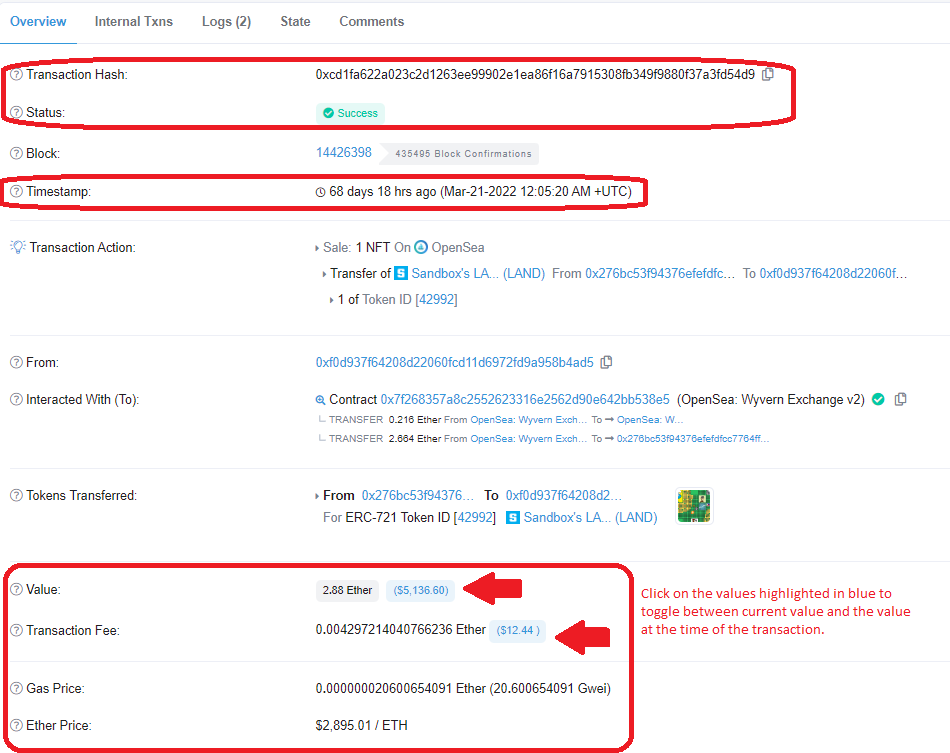Click help icon next to Transaction Fee
This screenshot has height=753, width=950.
click(x=16, y=631)
